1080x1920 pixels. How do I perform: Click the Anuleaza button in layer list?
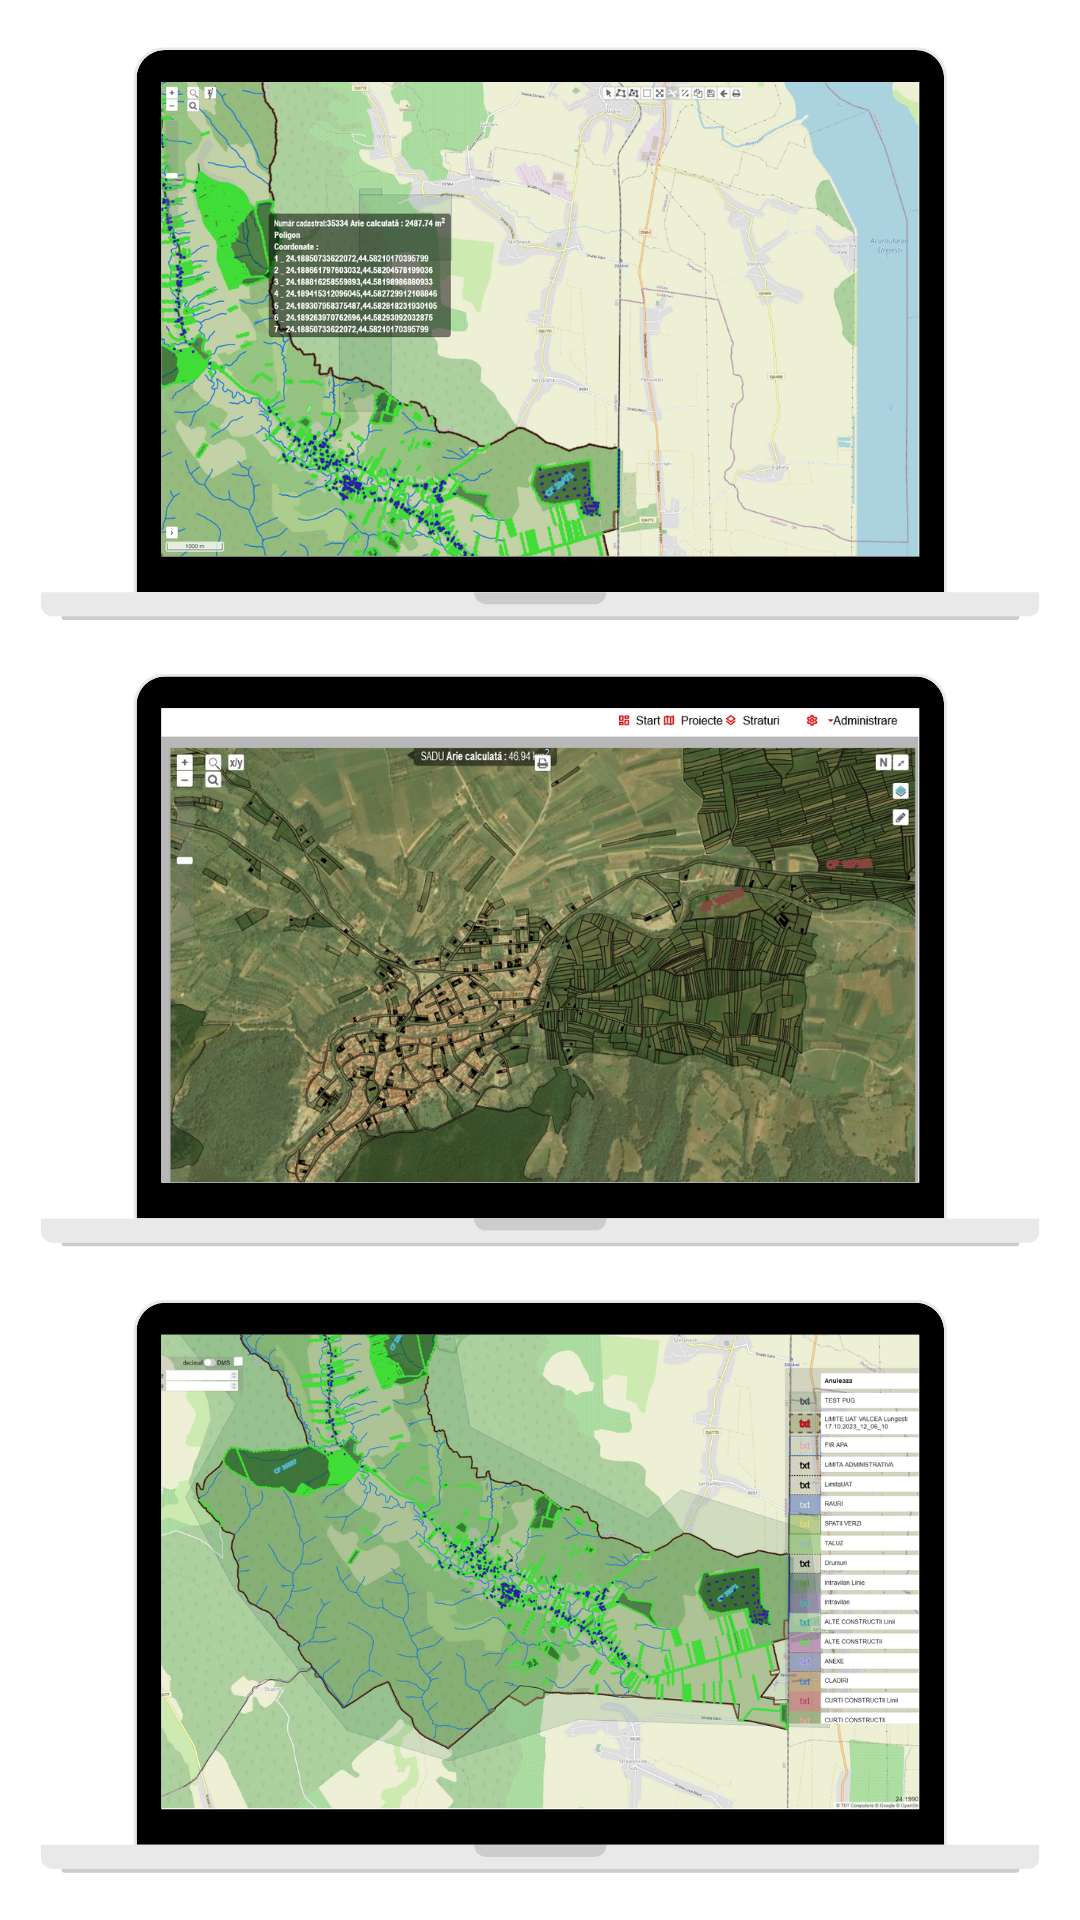869,1381
